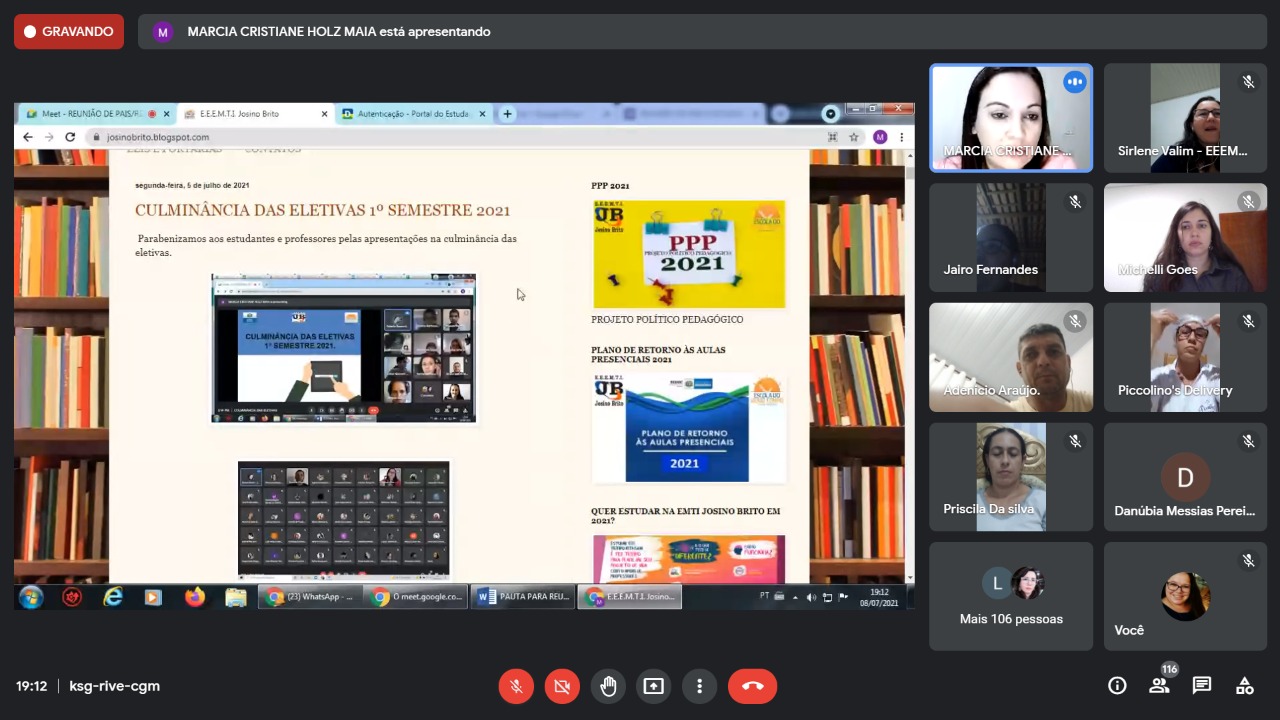Open the file explorer folder in taskbar
Image resolution: width=1280 pixels, height=720 pixels.
(x=235, y=597)
